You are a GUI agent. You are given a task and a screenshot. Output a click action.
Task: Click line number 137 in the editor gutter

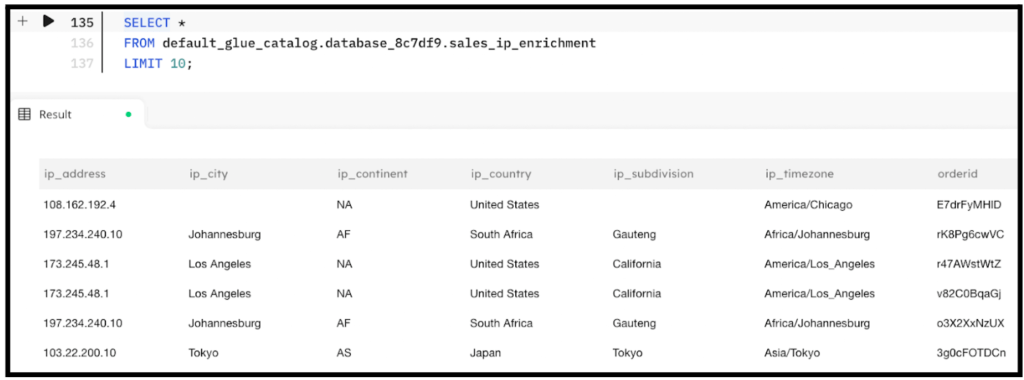point(82,65)
